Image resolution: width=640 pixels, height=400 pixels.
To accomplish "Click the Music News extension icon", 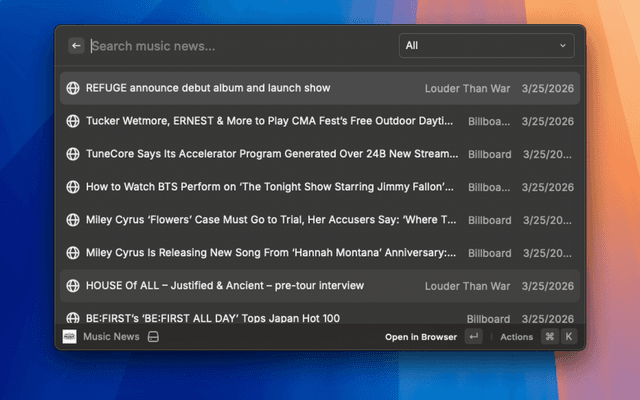I will 69,337.
